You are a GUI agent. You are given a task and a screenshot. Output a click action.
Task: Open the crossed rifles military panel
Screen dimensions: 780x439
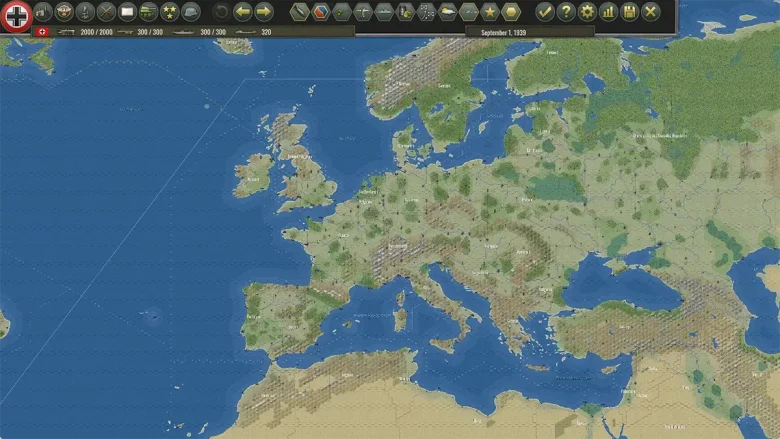[x=106, y=12]
